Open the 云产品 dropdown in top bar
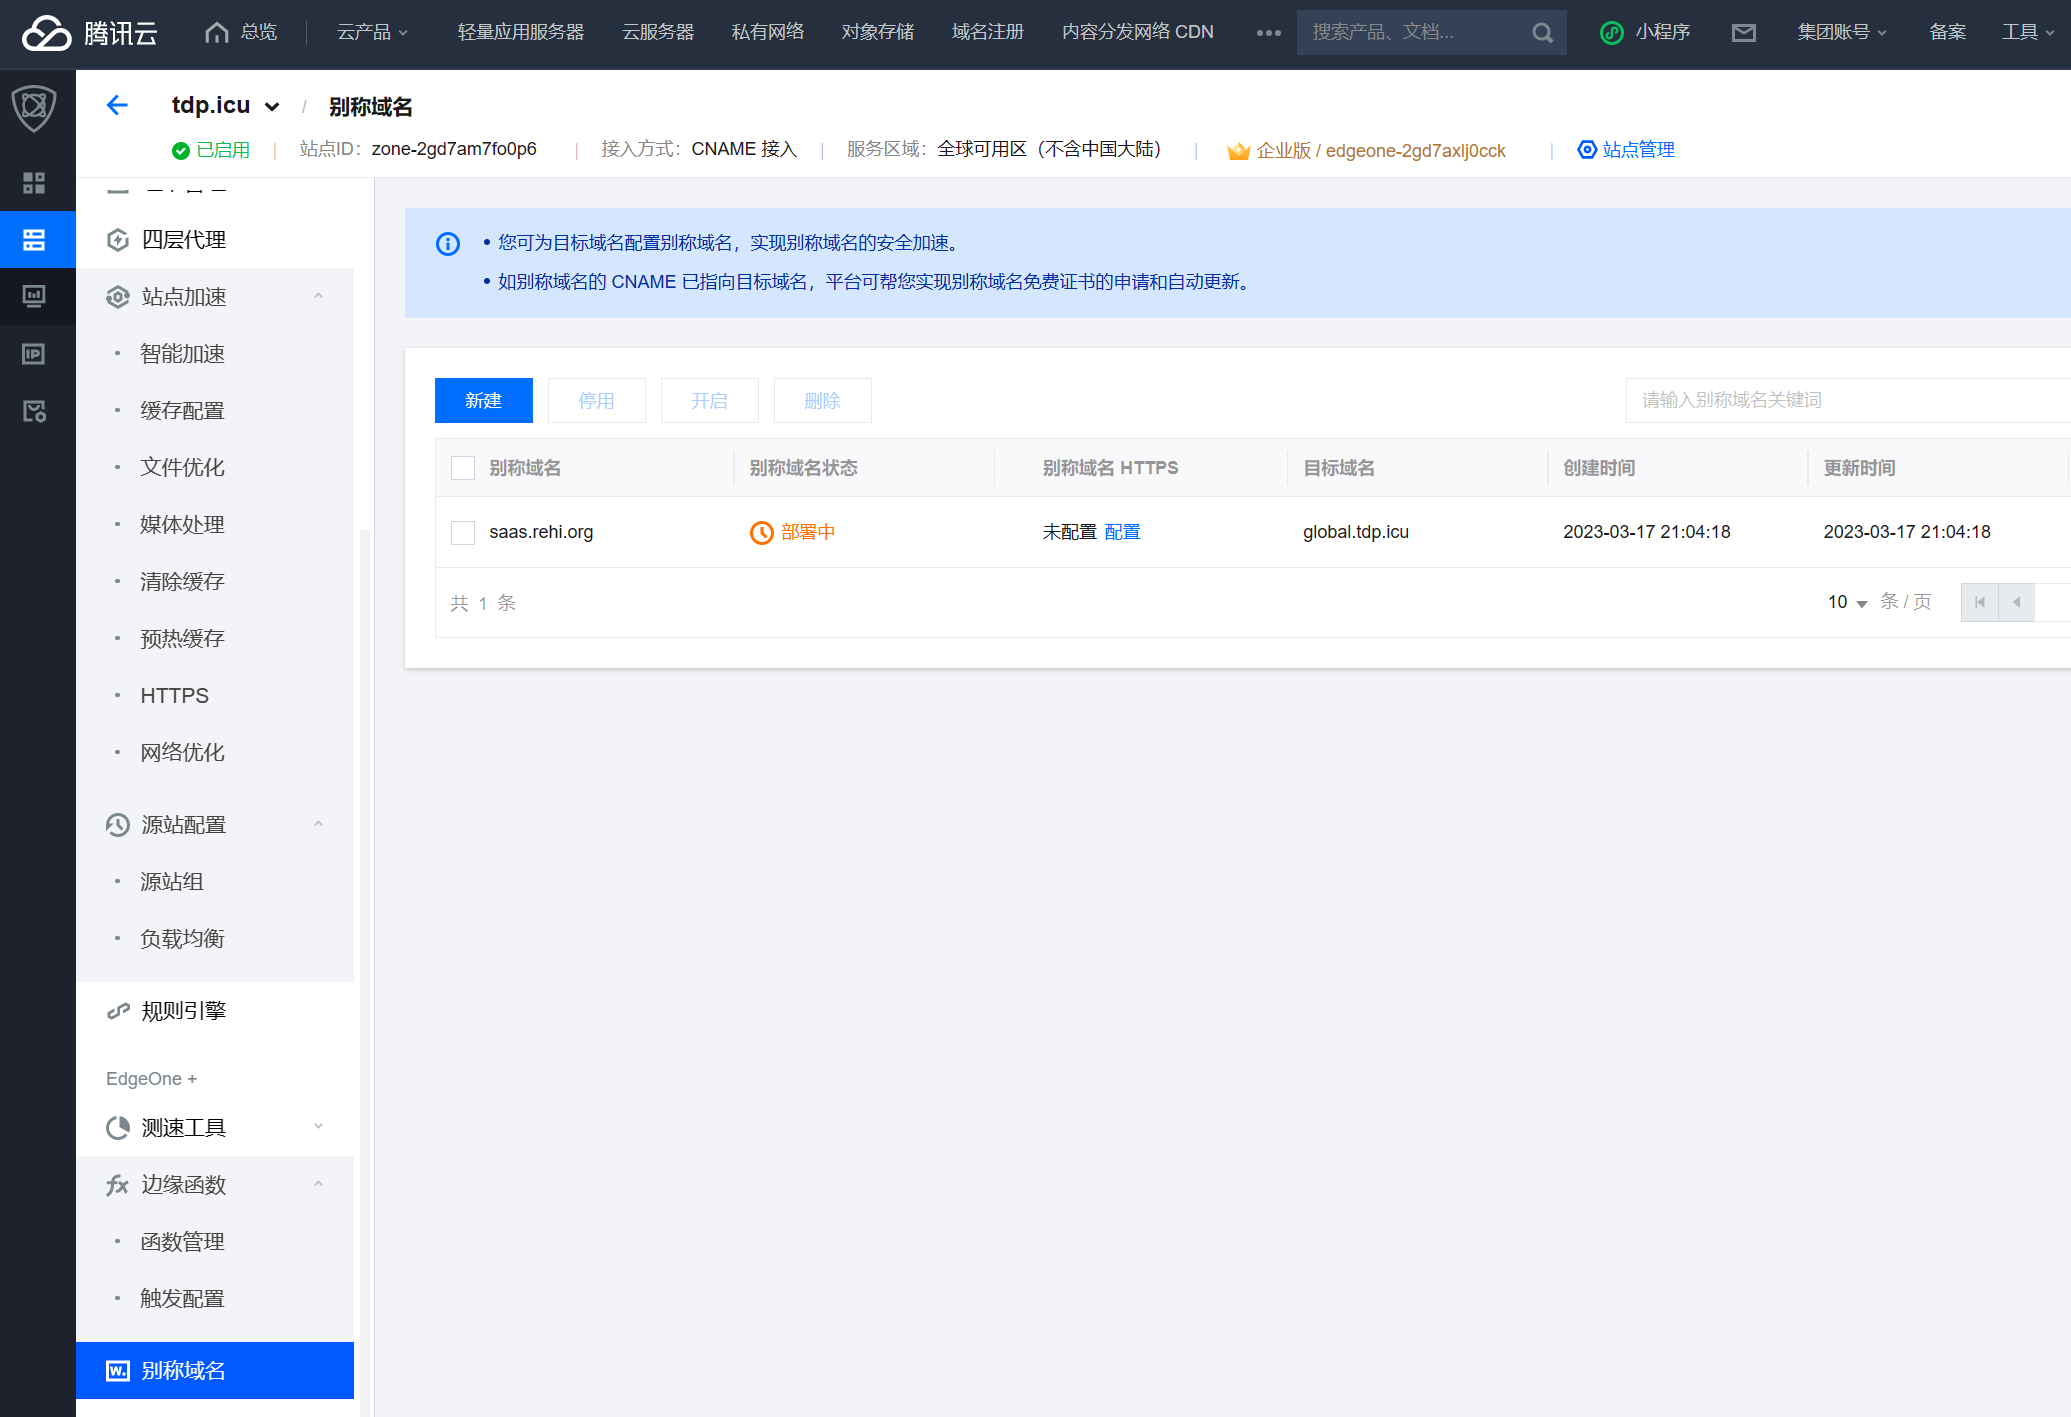2071x1417 pixels. point(371,33)
